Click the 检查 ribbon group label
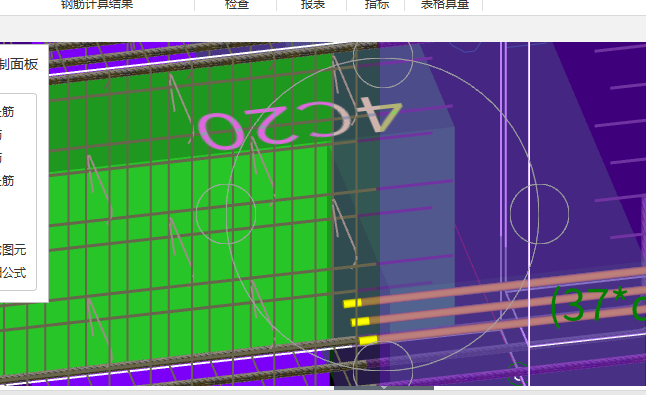 pyautogui.click(x=237, y=5)
